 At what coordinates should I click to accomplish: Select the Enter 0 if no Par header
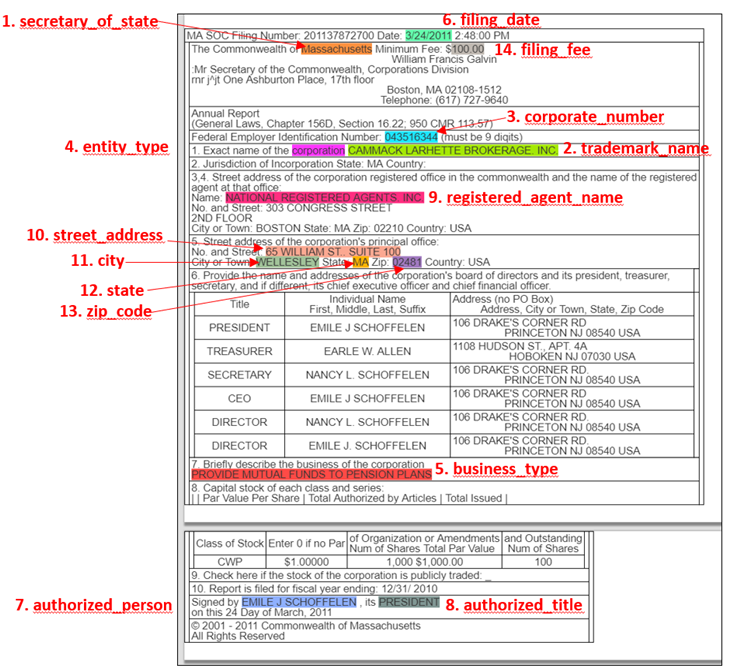pyautogui.click(x=306, y=543)
